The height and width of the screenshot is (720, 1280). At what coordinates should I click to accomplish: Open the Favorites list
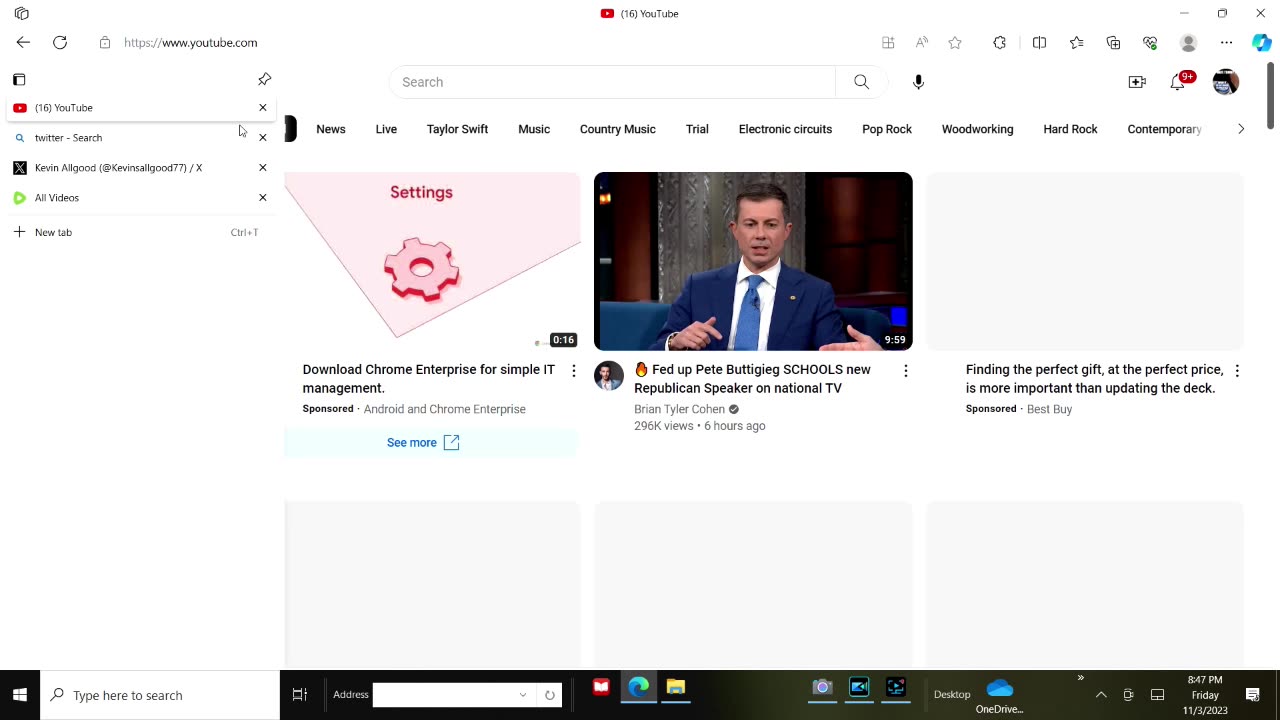point(1076,42)
